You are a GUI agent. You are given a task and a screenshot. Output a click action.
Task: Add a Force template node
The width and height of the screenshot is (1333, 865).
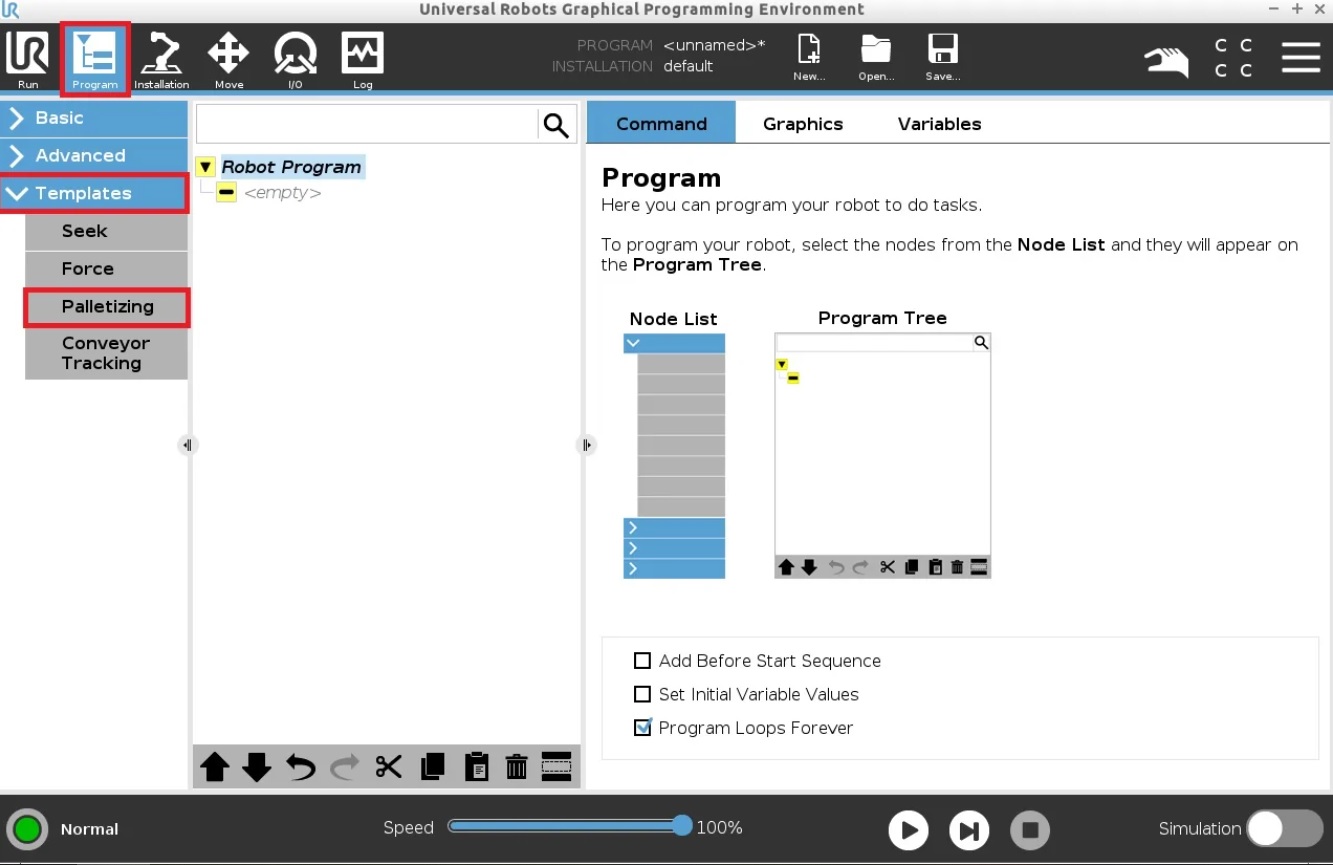(x=106, y=269)
